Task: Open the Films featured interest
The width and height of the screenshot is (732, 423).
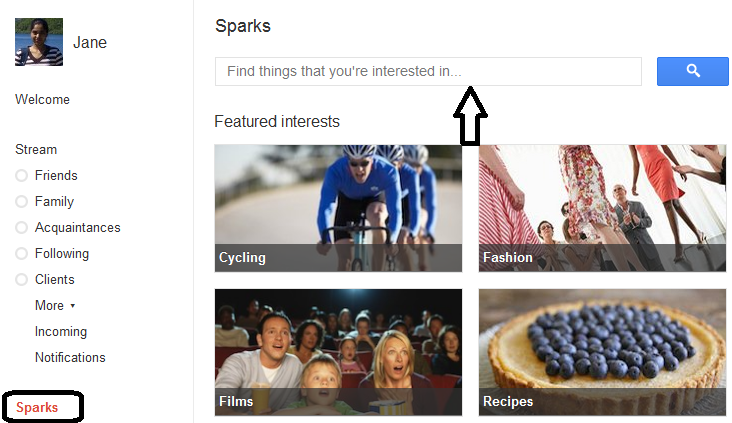Action: click(338, 352)
